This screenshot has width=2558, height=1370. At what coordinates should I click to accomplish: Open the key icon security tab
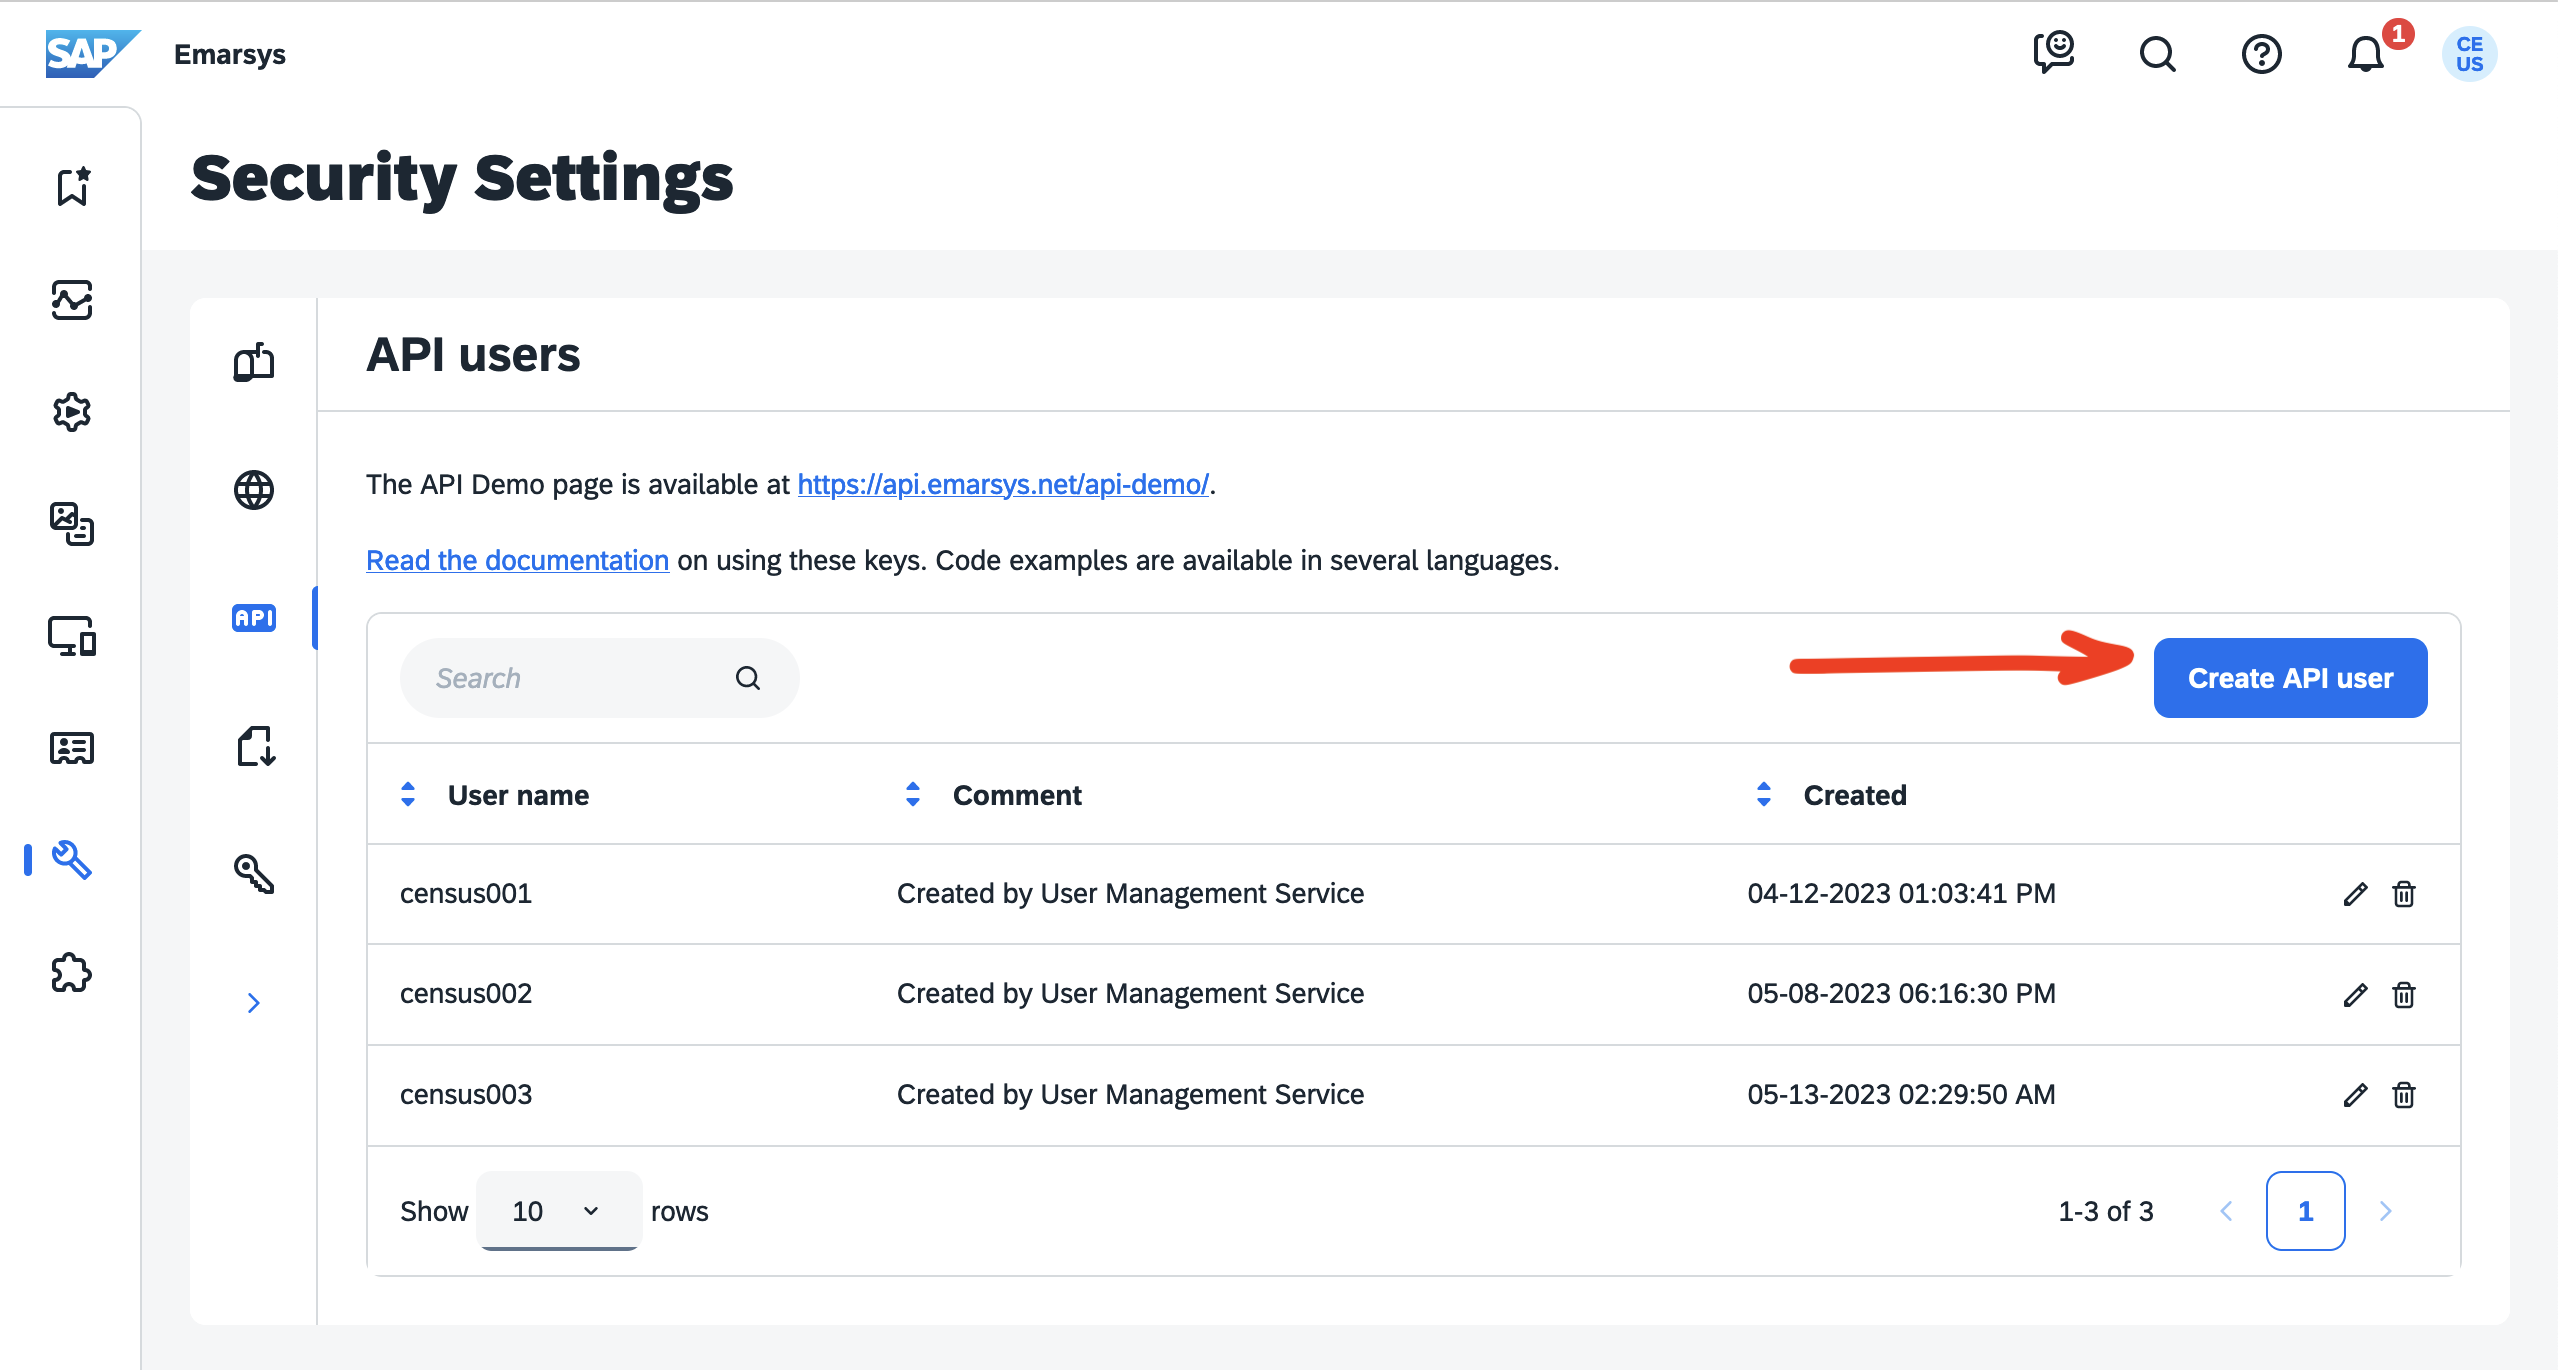tap(254, 874)
